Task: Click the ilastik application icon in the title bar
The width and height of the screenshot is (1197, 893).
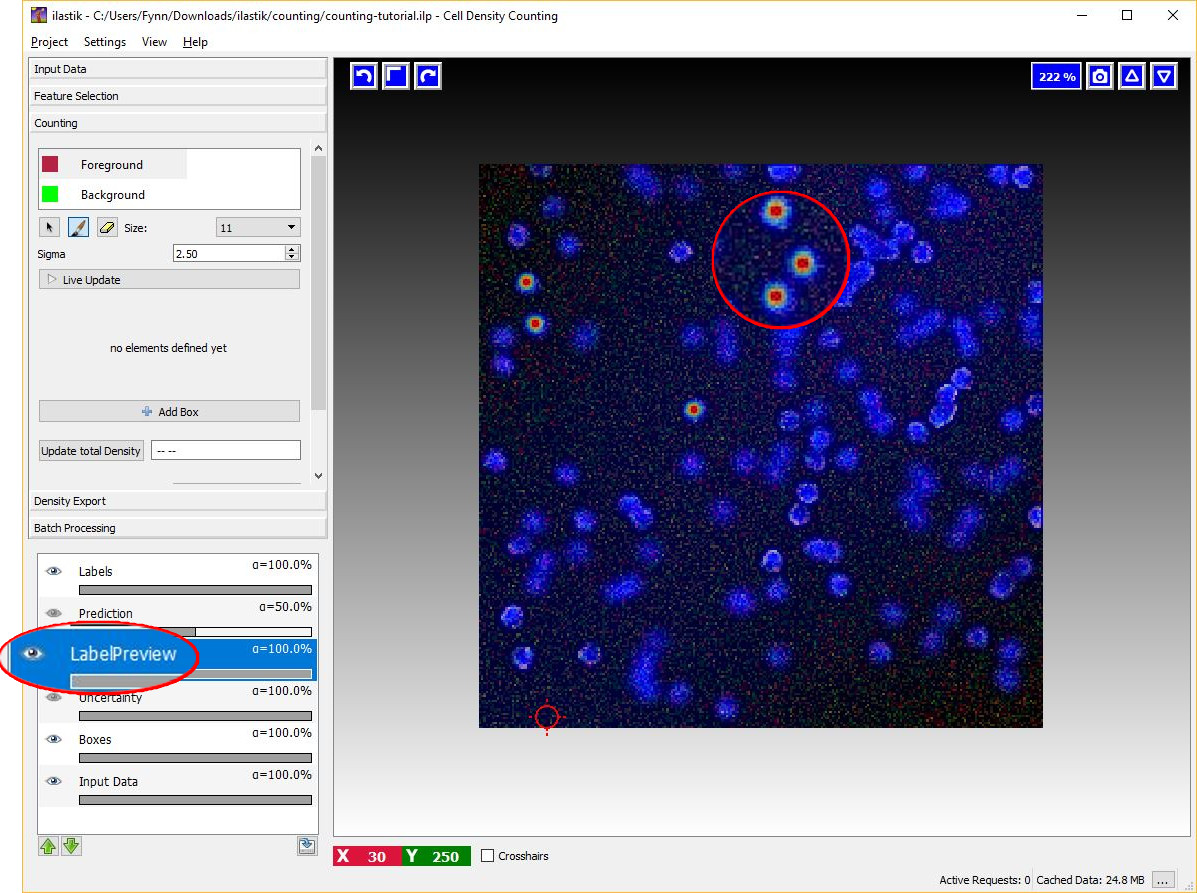Action: coord(38,15)
